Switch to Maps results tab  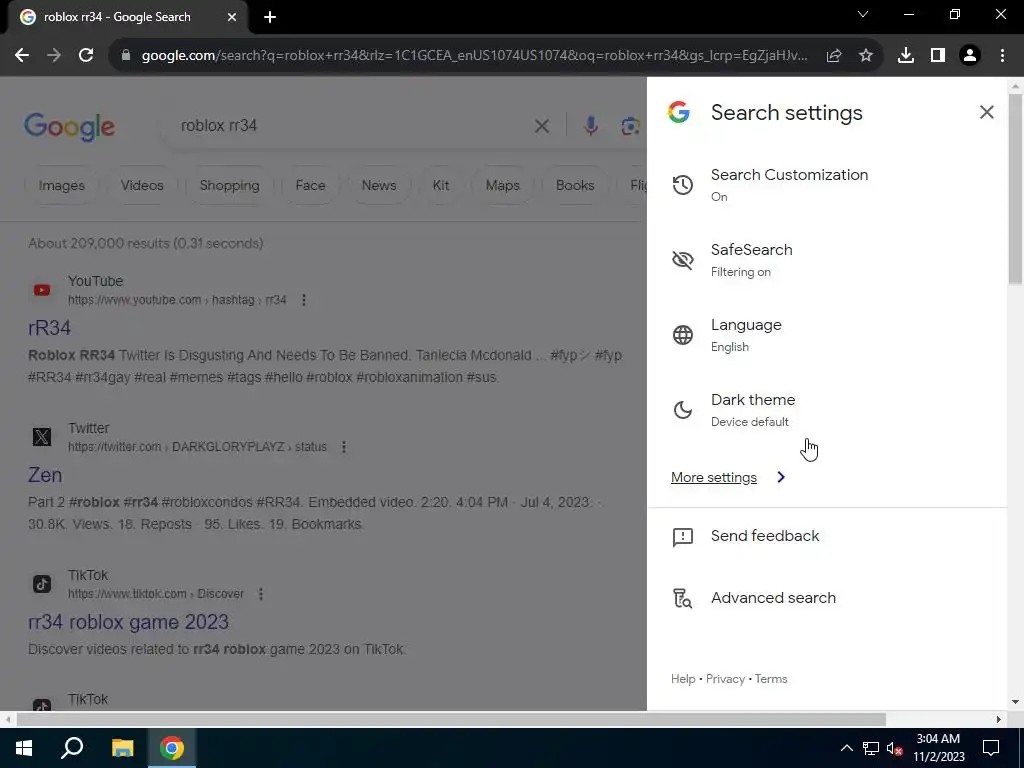tap(502, 185)
